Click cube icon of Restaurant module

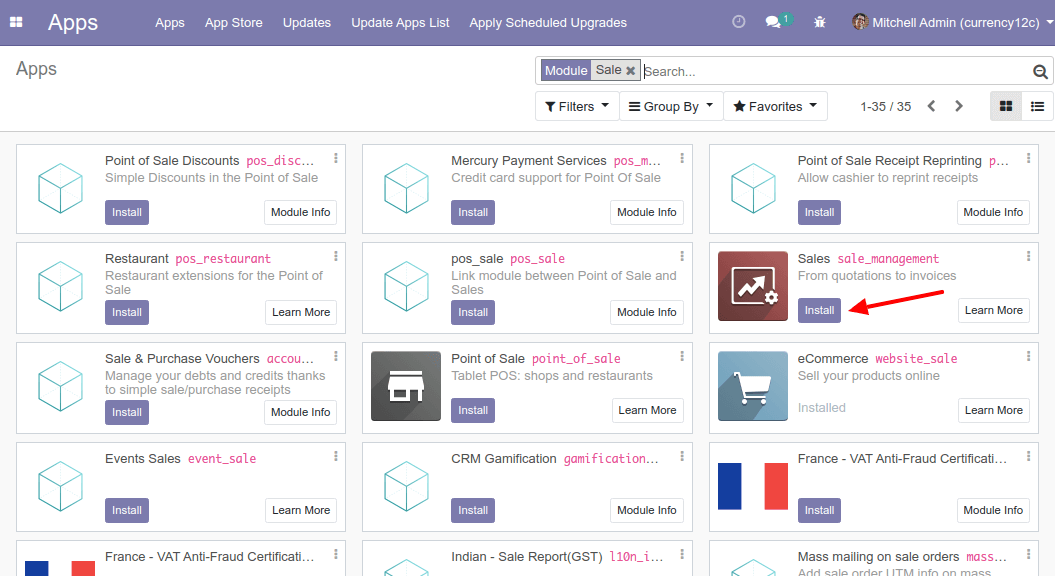61,287
